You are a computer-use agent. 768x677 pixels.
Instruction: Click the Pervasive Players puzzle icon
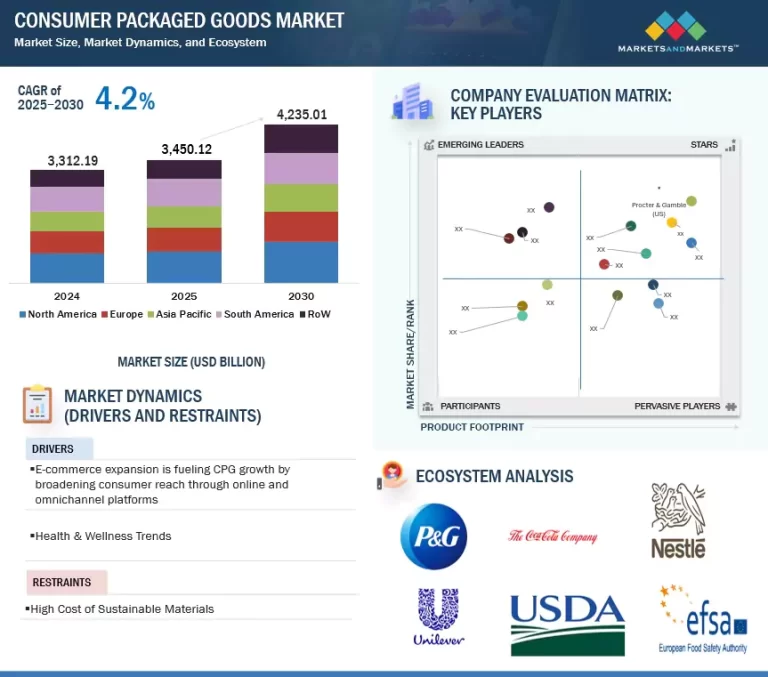click(x=731, y=406)
